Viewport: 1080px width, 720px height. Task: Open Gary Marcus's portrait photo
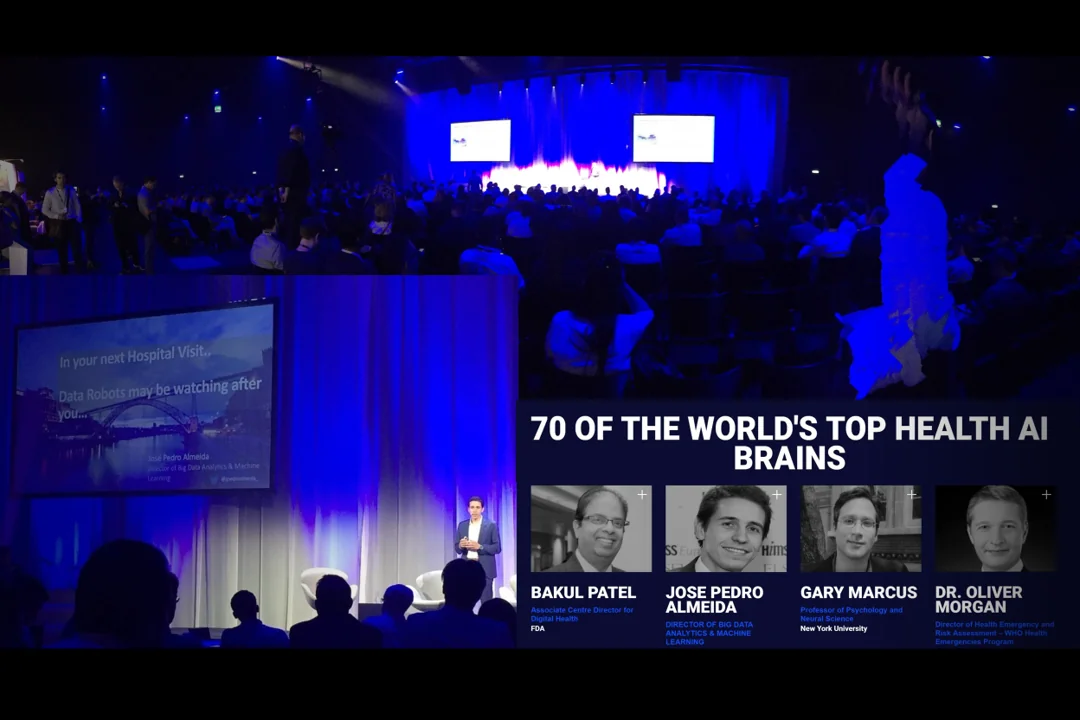click(x=861, y=528)
